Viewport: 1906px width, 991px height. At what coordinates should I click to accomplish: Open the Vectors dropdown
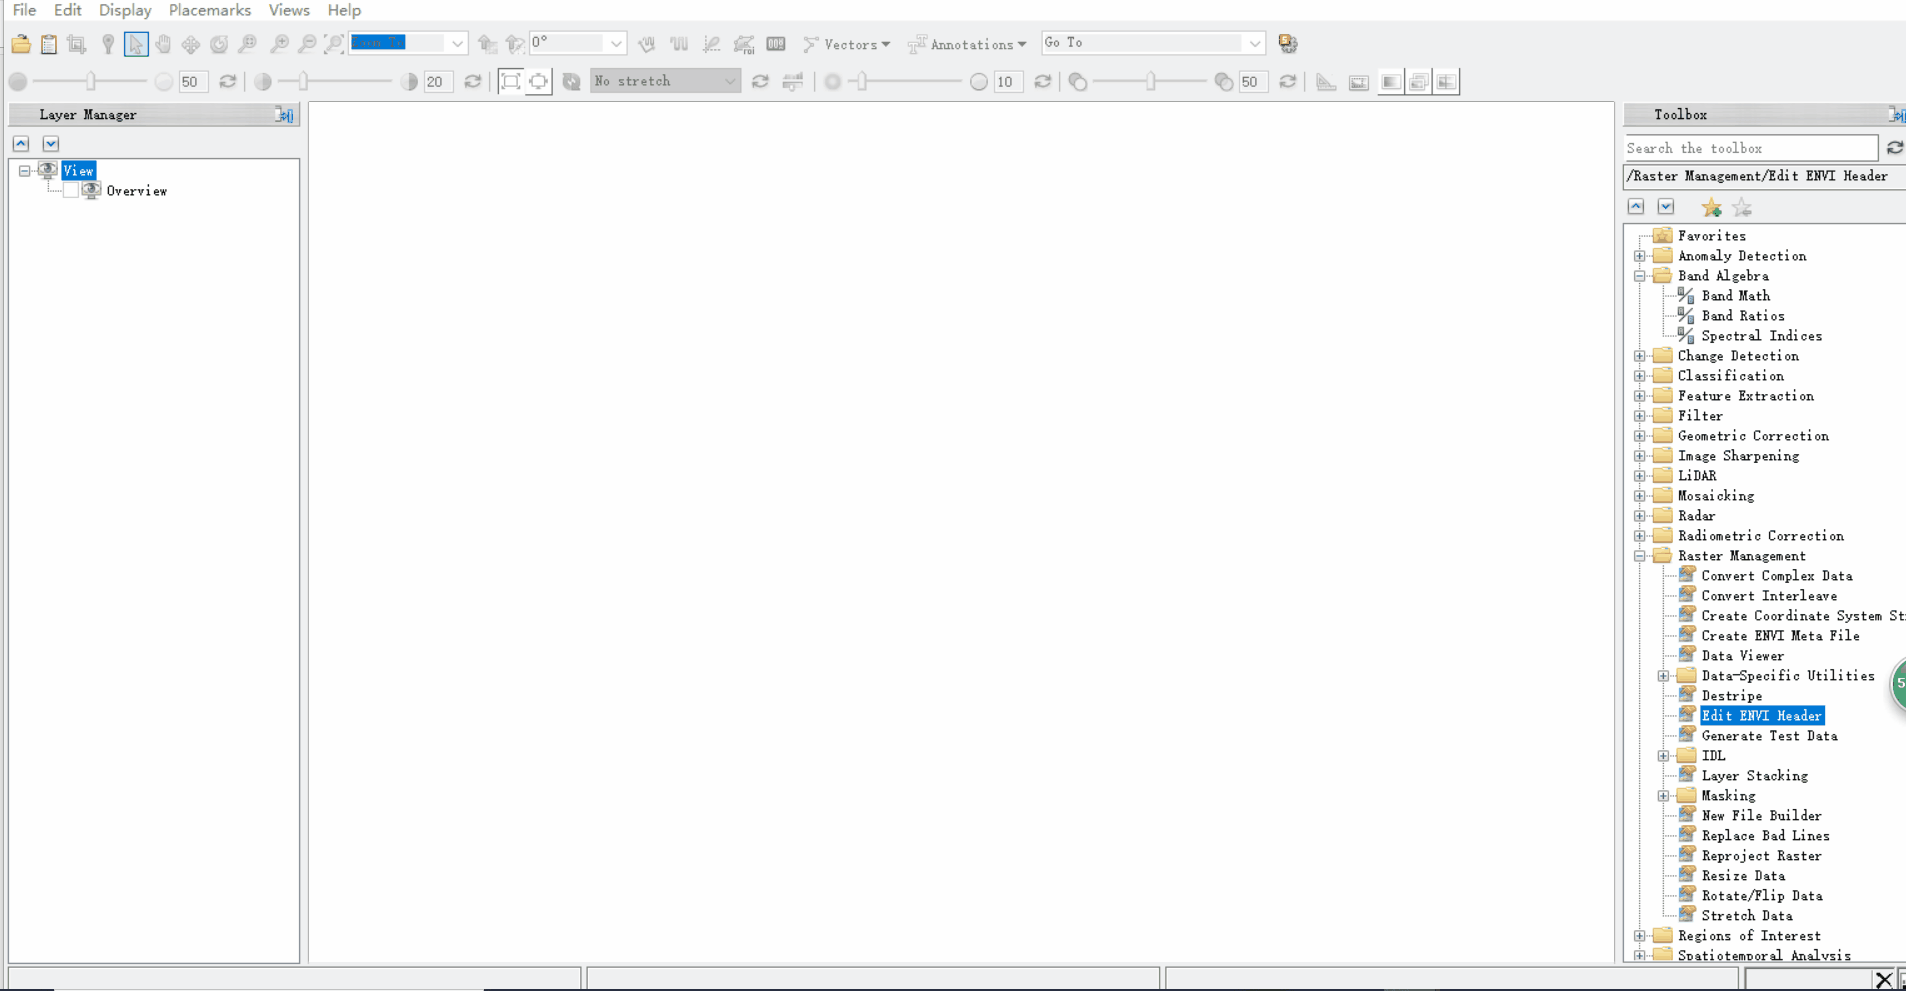[847, 44]
